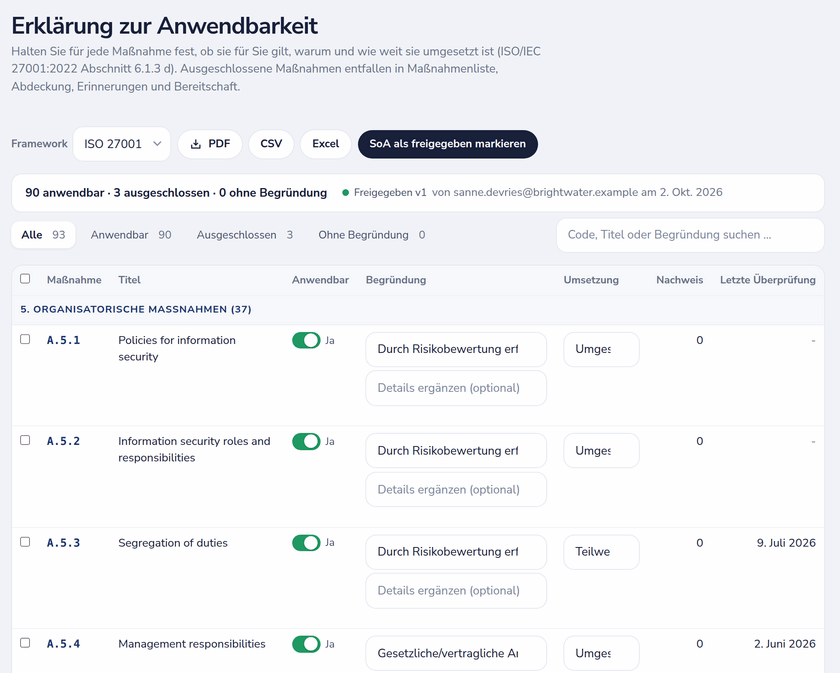Click Details ergänzen field for A.5.2
Viewport: 840px width, 673px height.
click(x=456, y=489)
